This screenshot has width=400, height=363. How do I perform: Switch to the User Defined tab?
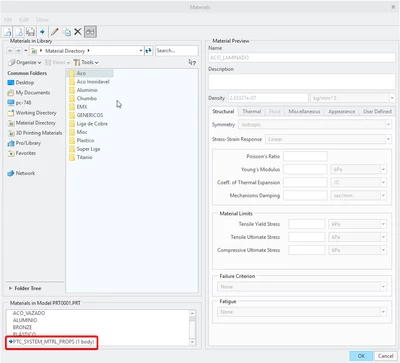coord(377,111)
